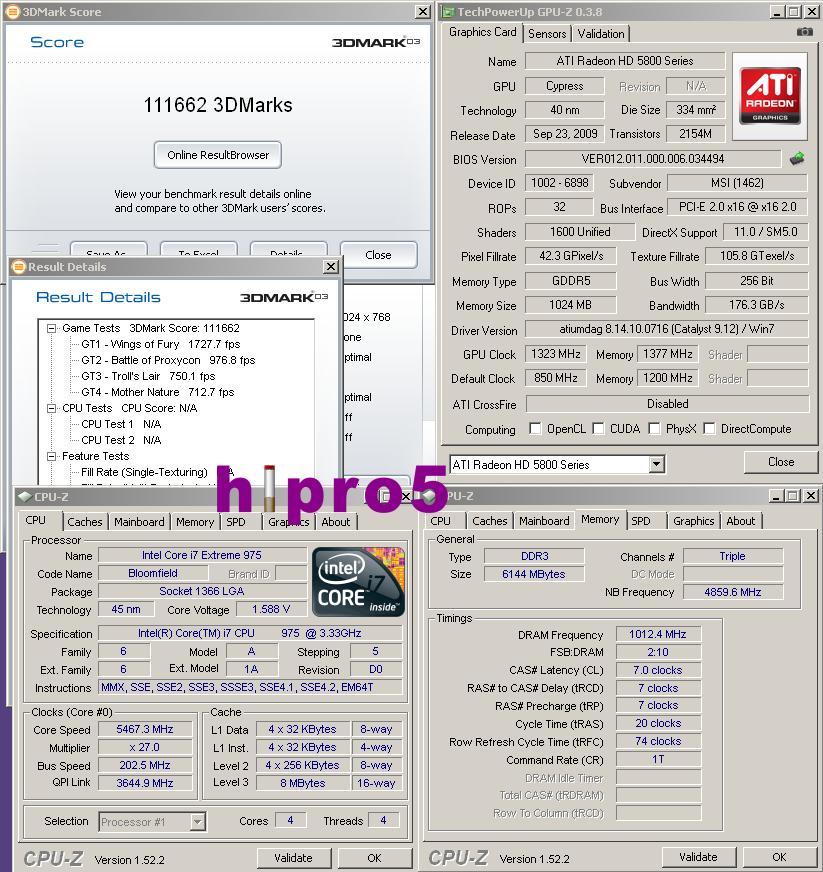Minimize the TechPowerUp GPU-Z window
The image size is (823, 872).
(777, 12)
